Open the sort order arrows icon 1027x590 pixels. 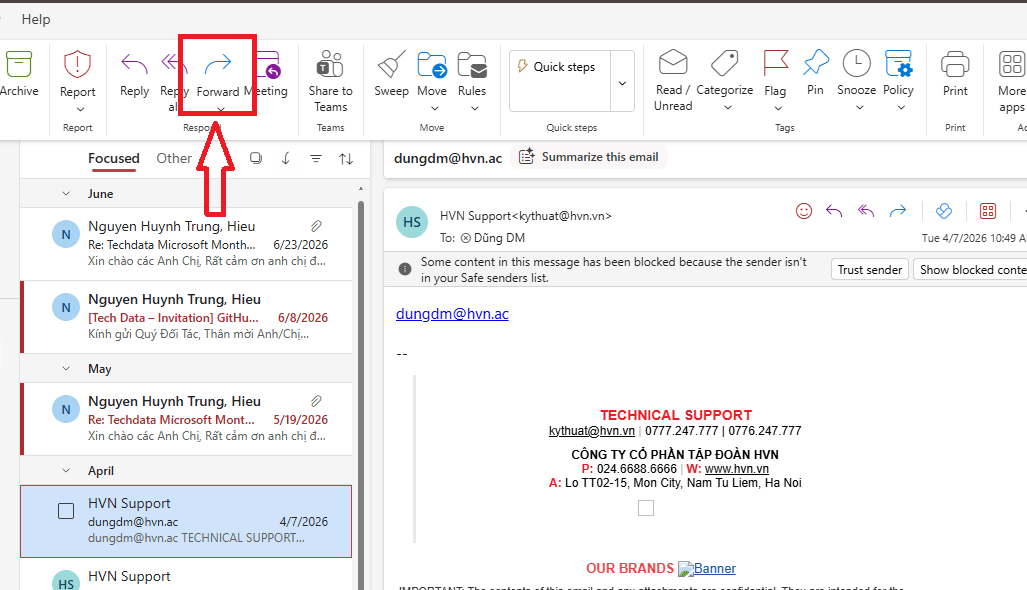coord(346,158)
